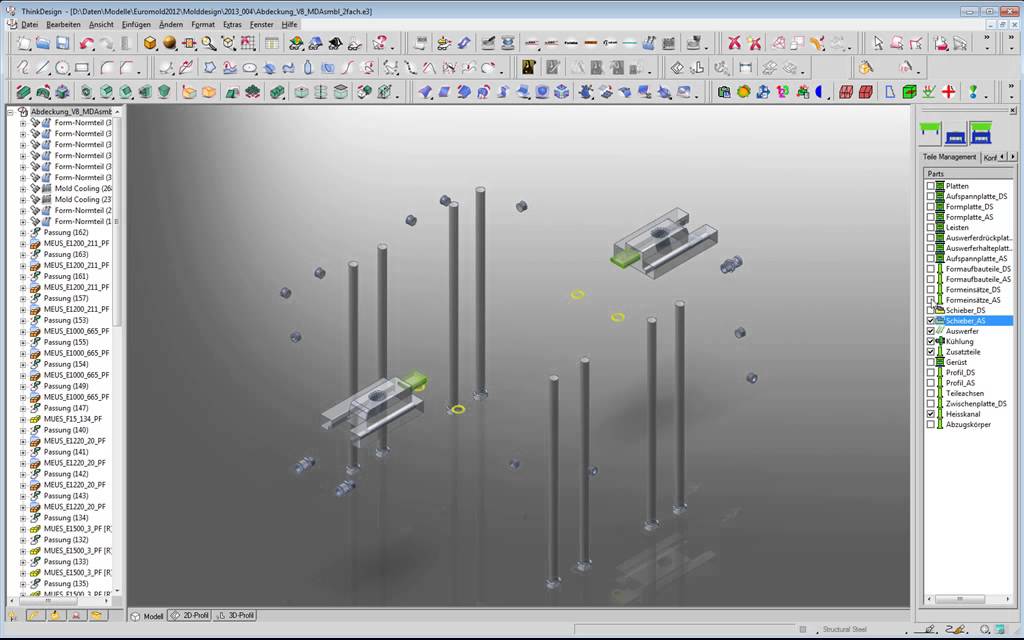
Task: Check the Gerüst checkbox
Action: 931,362
